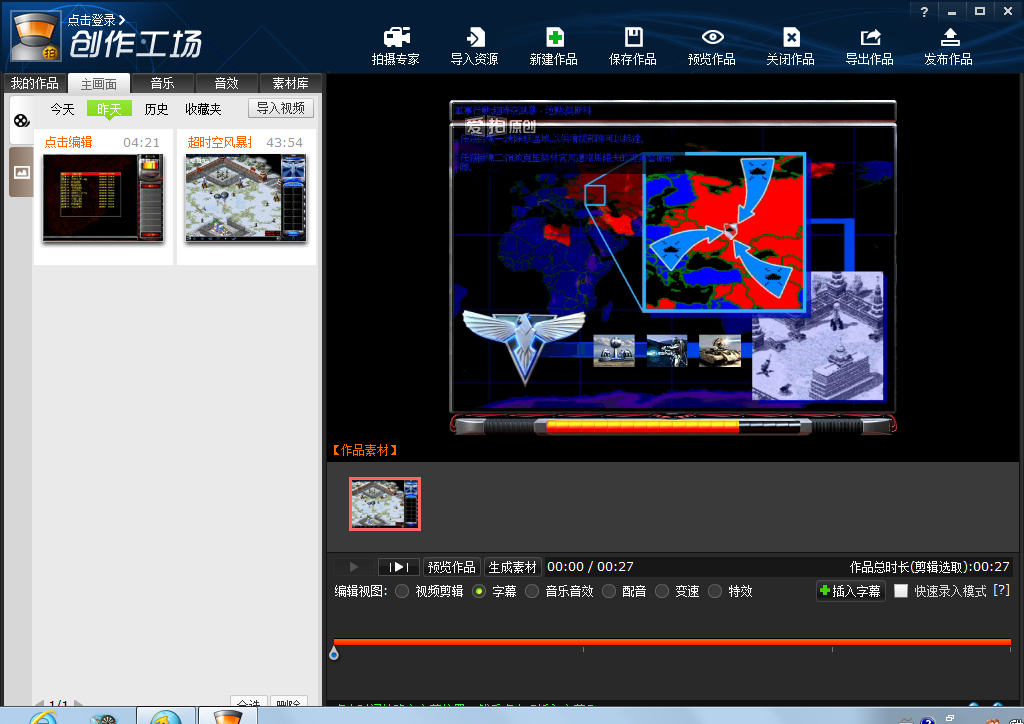Screen dimensions: 1024x724
Task: Click the timeline playhead marker
Action: (x=333, y=653)
